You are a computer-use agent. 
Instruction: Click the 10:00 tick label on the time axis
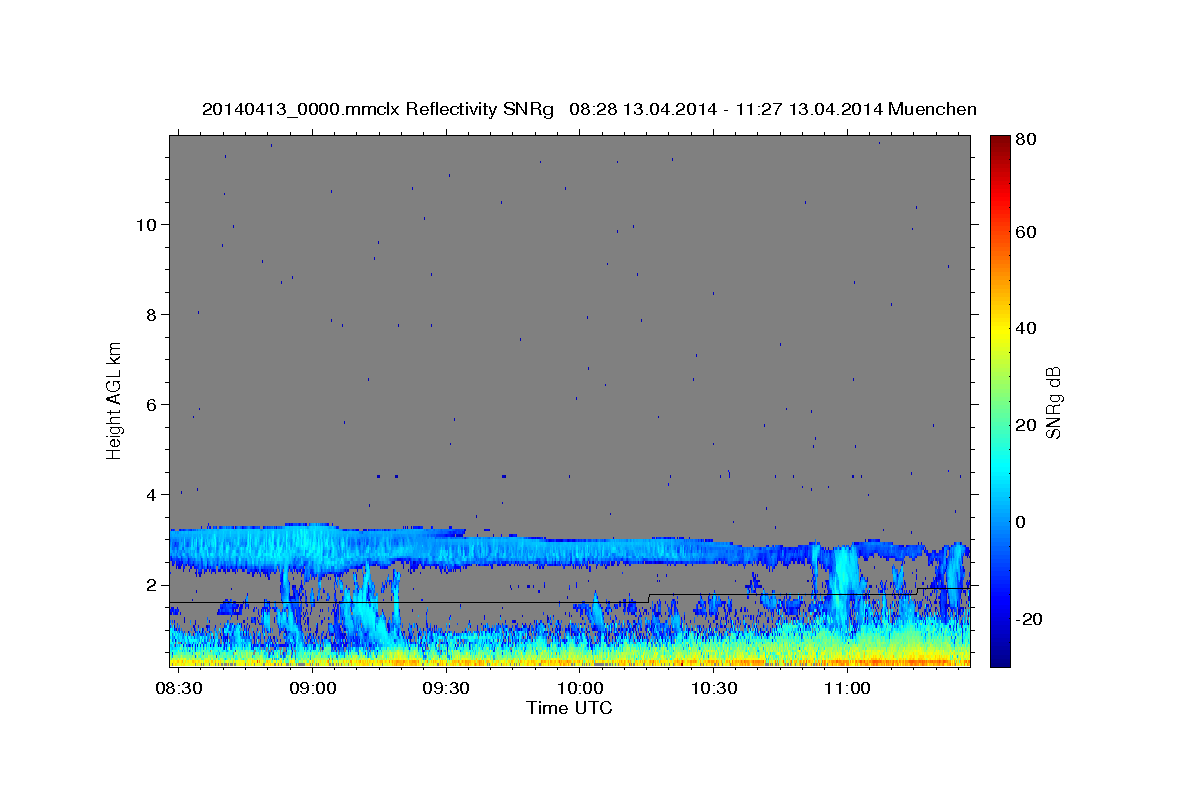579,690
